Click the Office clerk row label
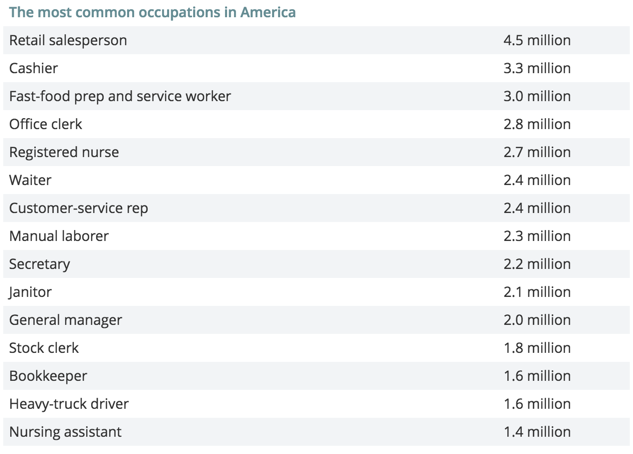The image size is (633, 454). point(45,124)
